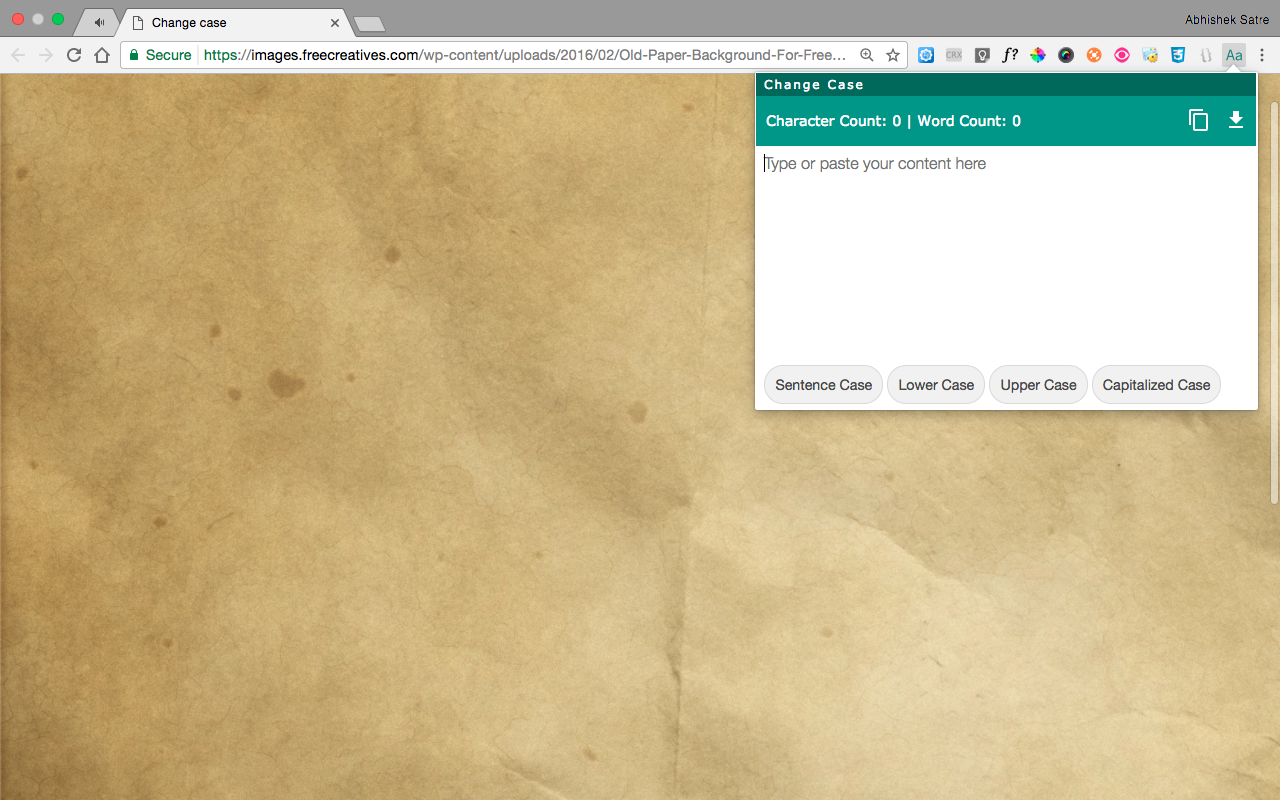Screen dimensions: 1280x800
Task: Open the light bulb extension icon
Action: [982, 55]
